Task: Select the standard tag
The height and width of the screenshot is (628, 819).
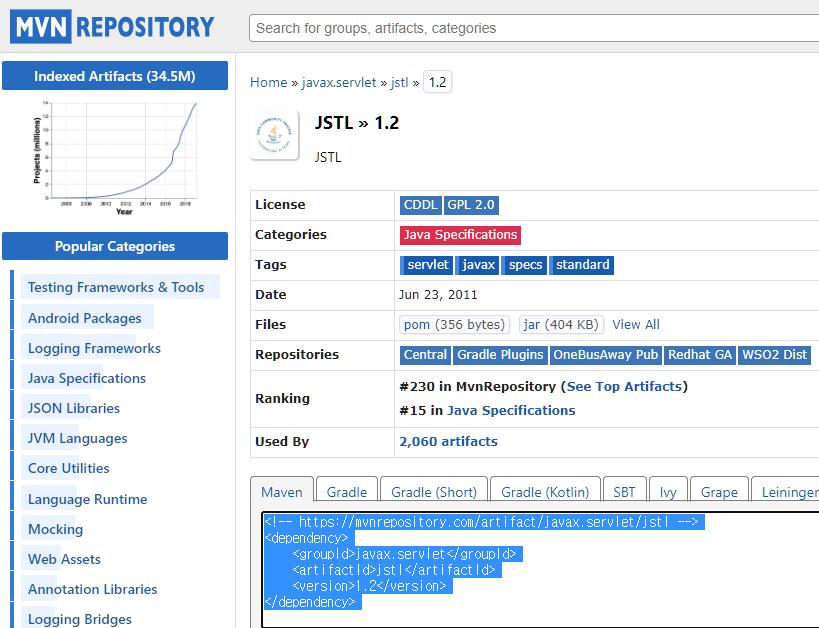Action: tap(582, 265)
